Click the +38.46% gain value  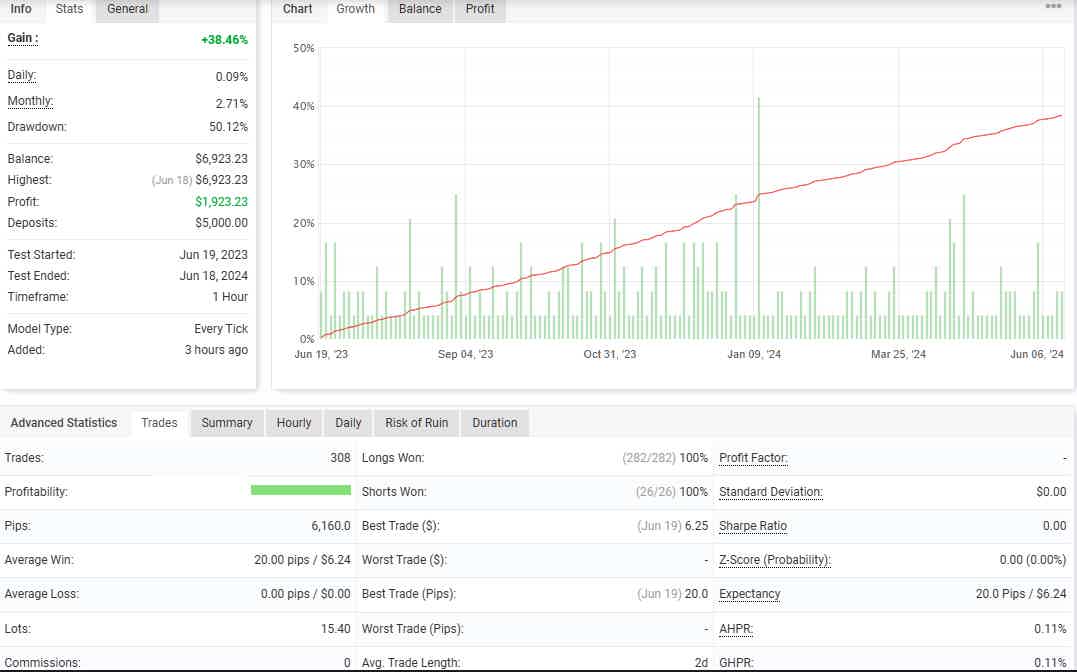224,40
